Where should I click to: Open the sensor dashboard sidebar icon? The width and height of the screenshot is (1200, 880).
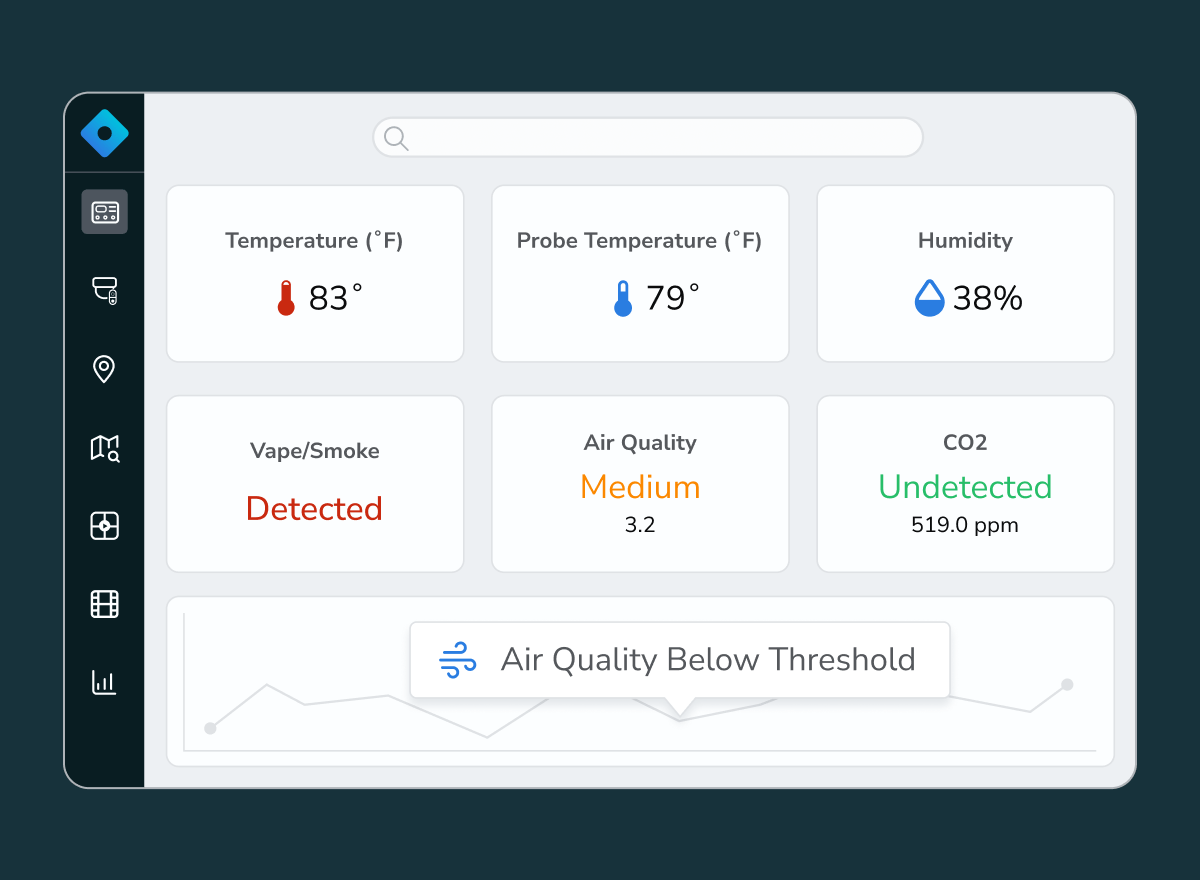(104, 212)
